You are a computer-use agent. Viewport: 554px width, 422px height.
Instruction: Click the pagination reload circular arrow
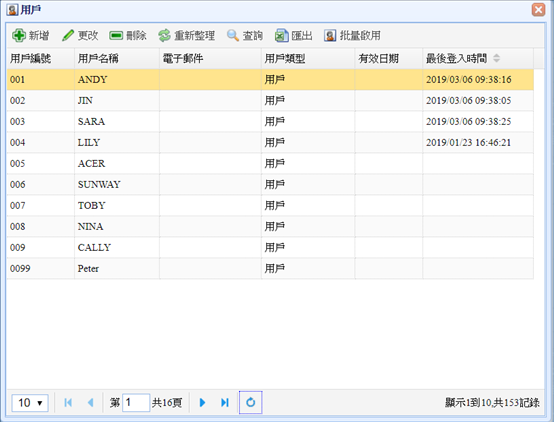[x=251, y=402]
